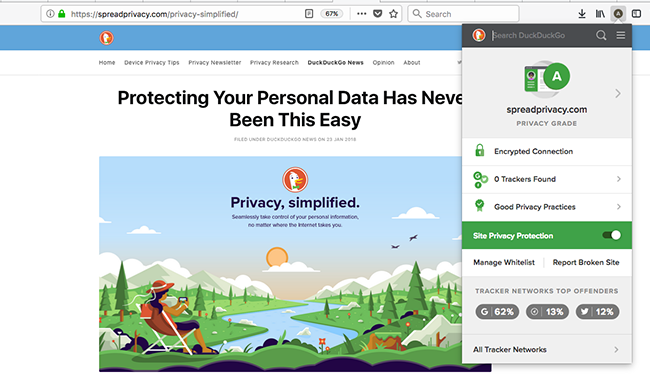Screen dimensions: 650x385
Task: Expand Good Privacy Practices row
Action: click(x=547, y=207)
